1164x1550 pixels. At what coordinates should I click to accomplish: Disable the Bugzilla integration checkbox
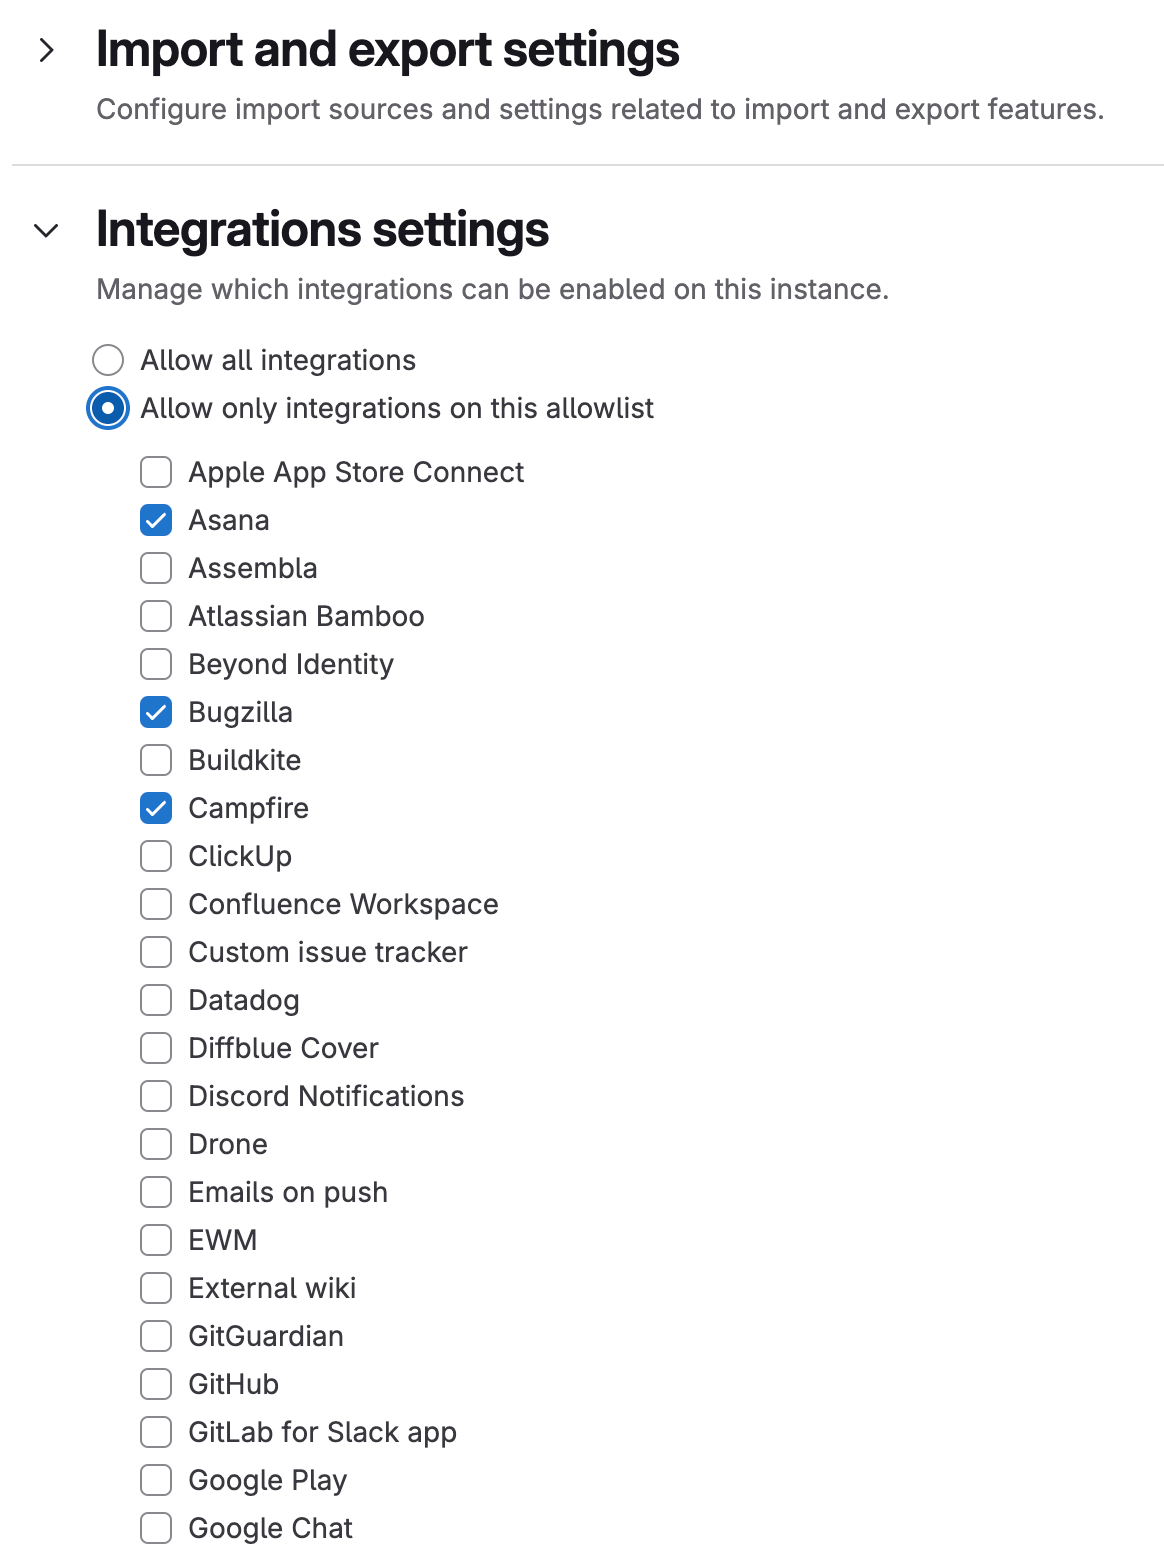(156, 712)
